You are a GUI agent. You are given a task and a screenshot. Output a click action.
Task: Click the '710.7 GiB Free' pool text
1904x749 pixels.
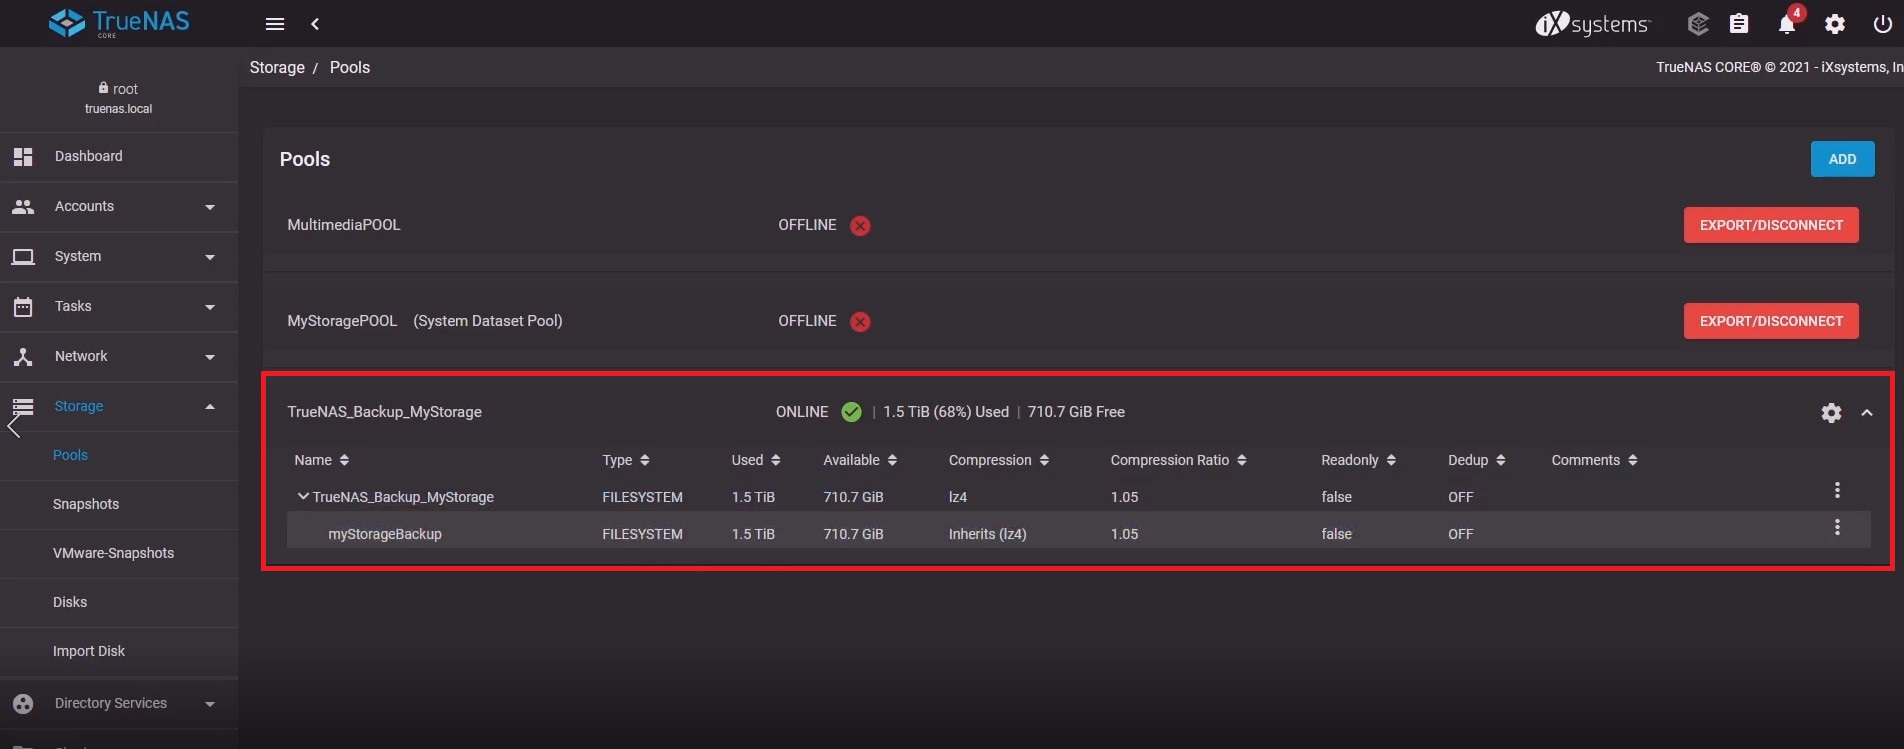pos(1076,412)
